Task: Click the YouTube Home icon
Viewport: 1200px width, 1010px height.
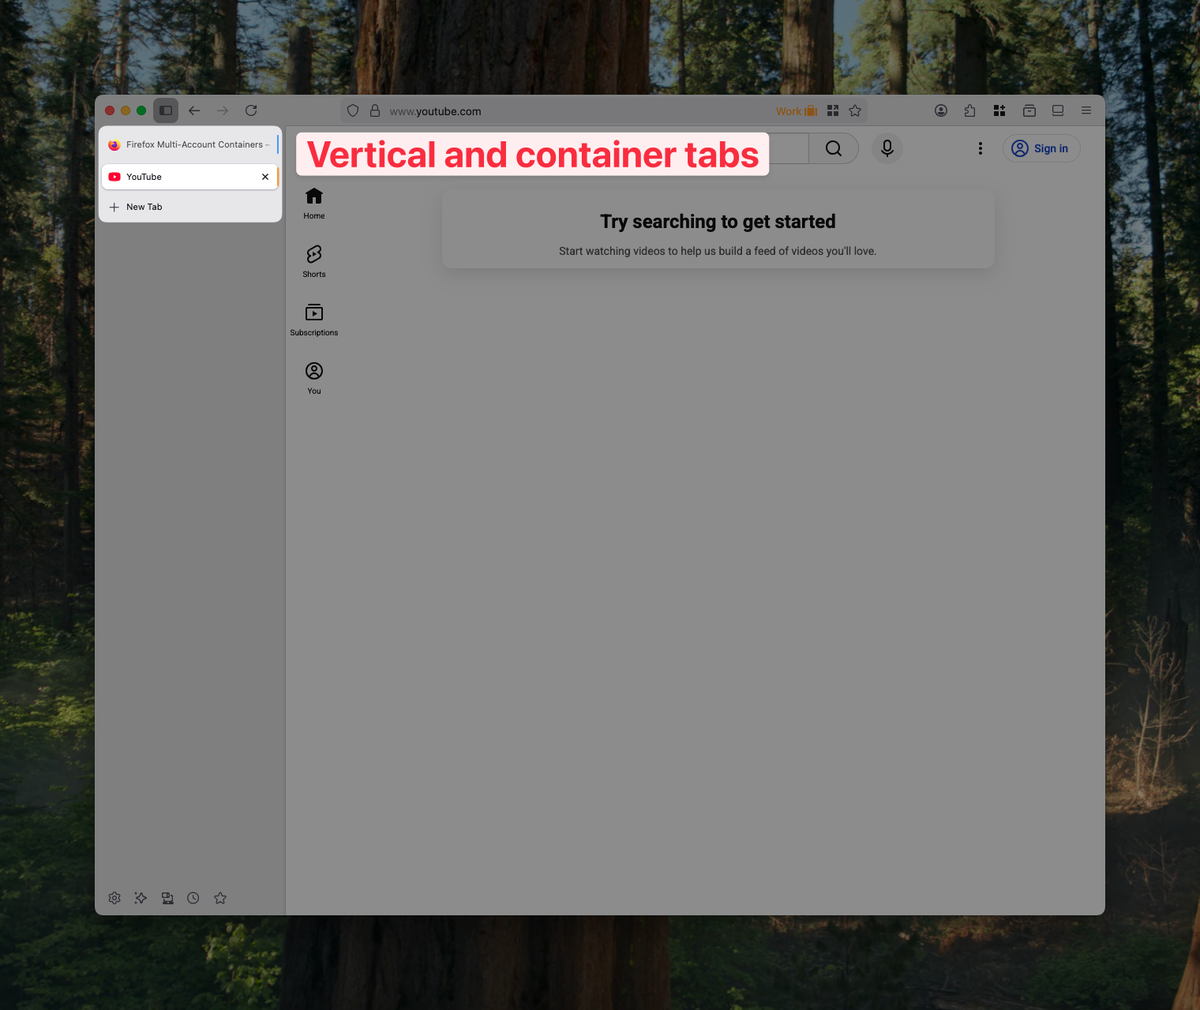Action: 313,201
